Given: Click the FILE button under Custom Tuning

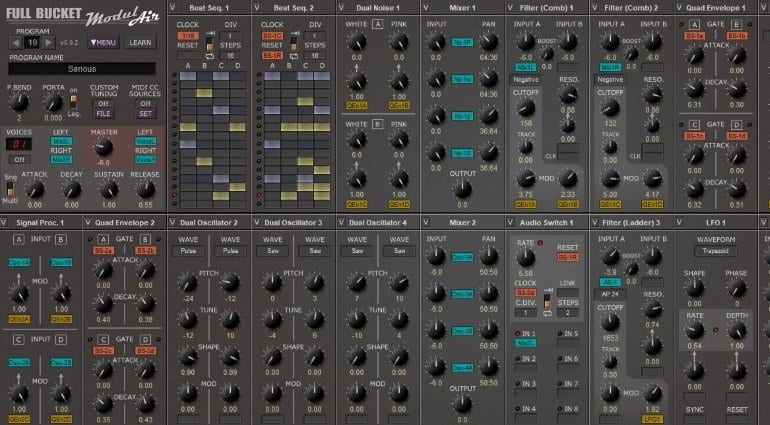Looking at the screenshot, I should (103, 114).
